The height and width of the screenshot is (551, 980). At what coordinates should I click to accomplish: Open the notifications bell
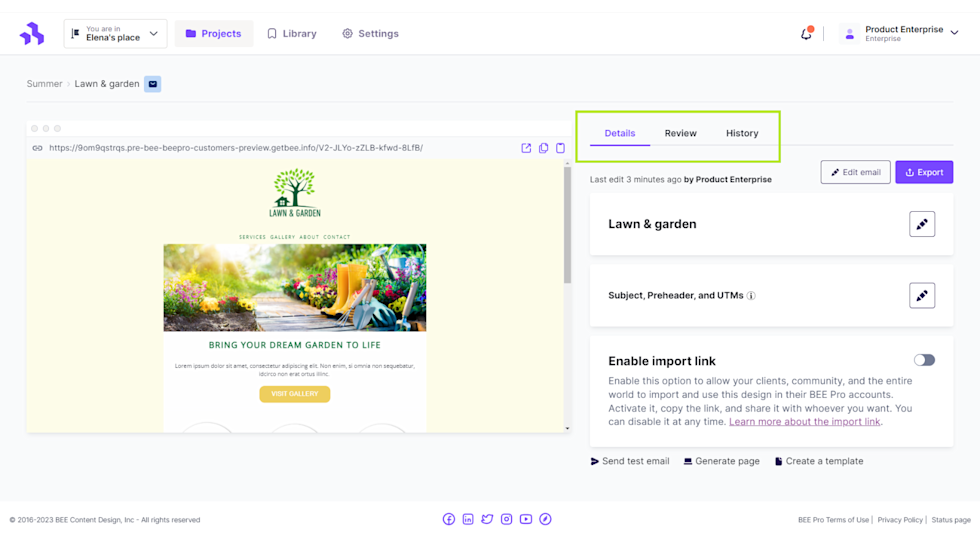click(x=806, y=34)
